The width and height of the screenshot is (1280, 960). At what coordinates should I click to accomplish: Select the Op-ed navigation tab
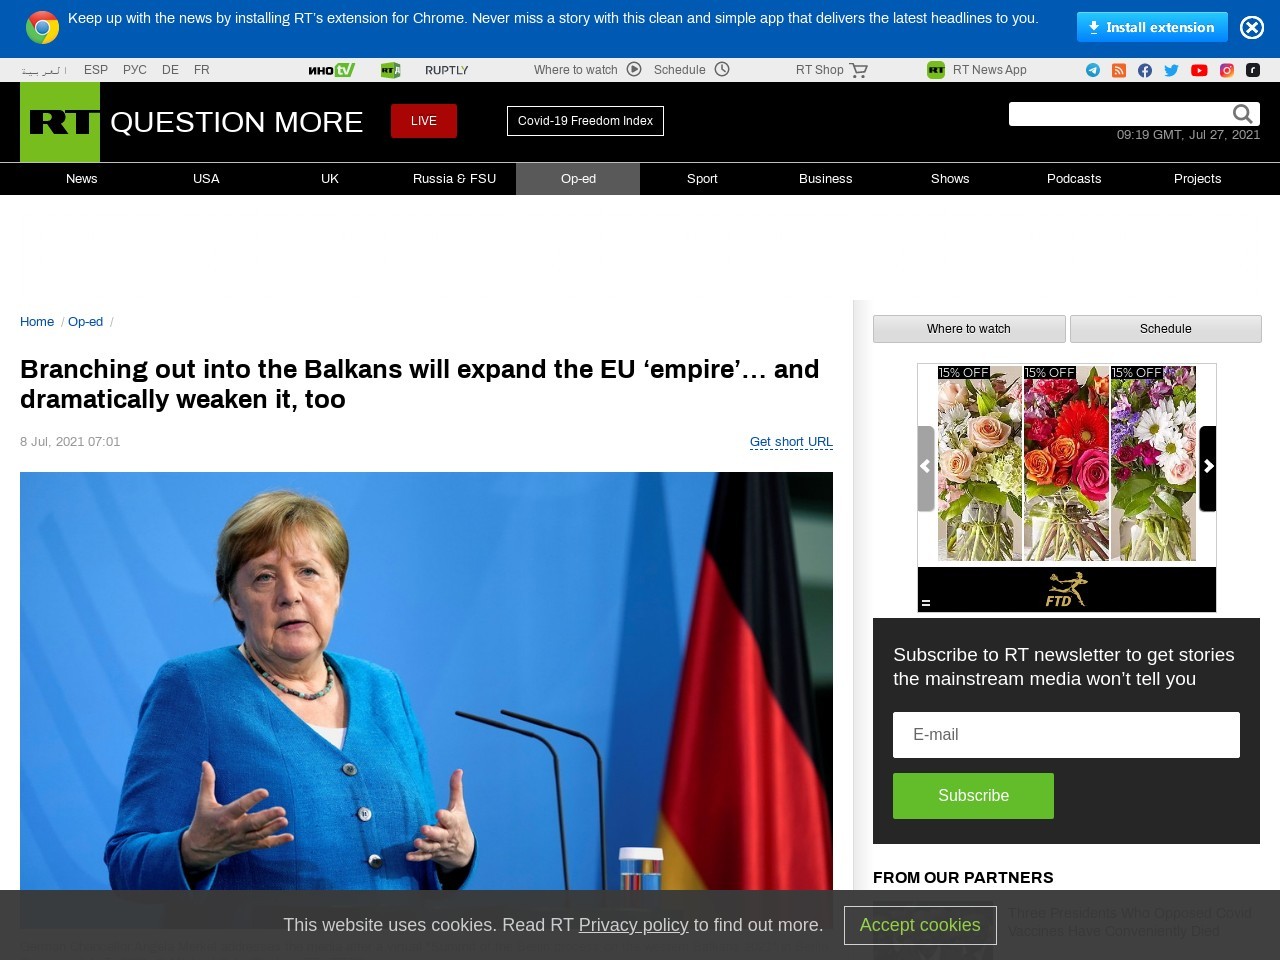click(x=578, y=179)
